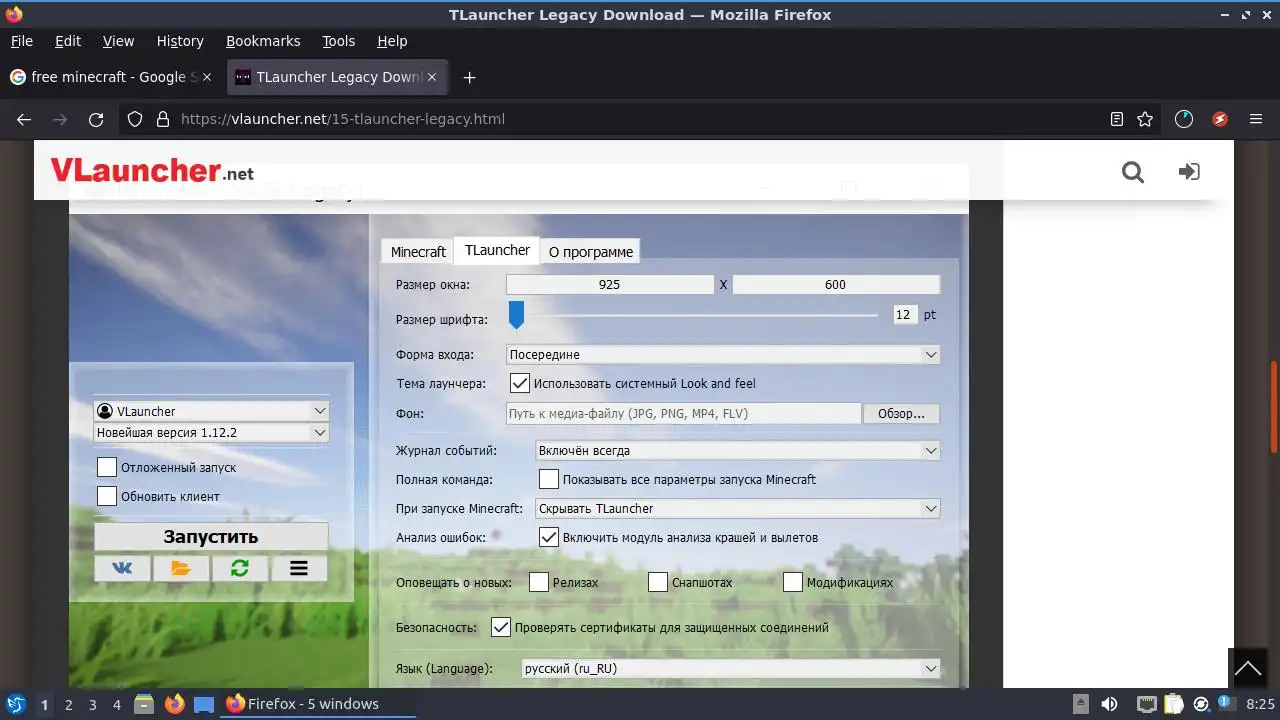This screenshot has width=1280, height=720.
Task: Enable 'Показывать все параметры запуска Minecraft'
Action: point(549,479)
